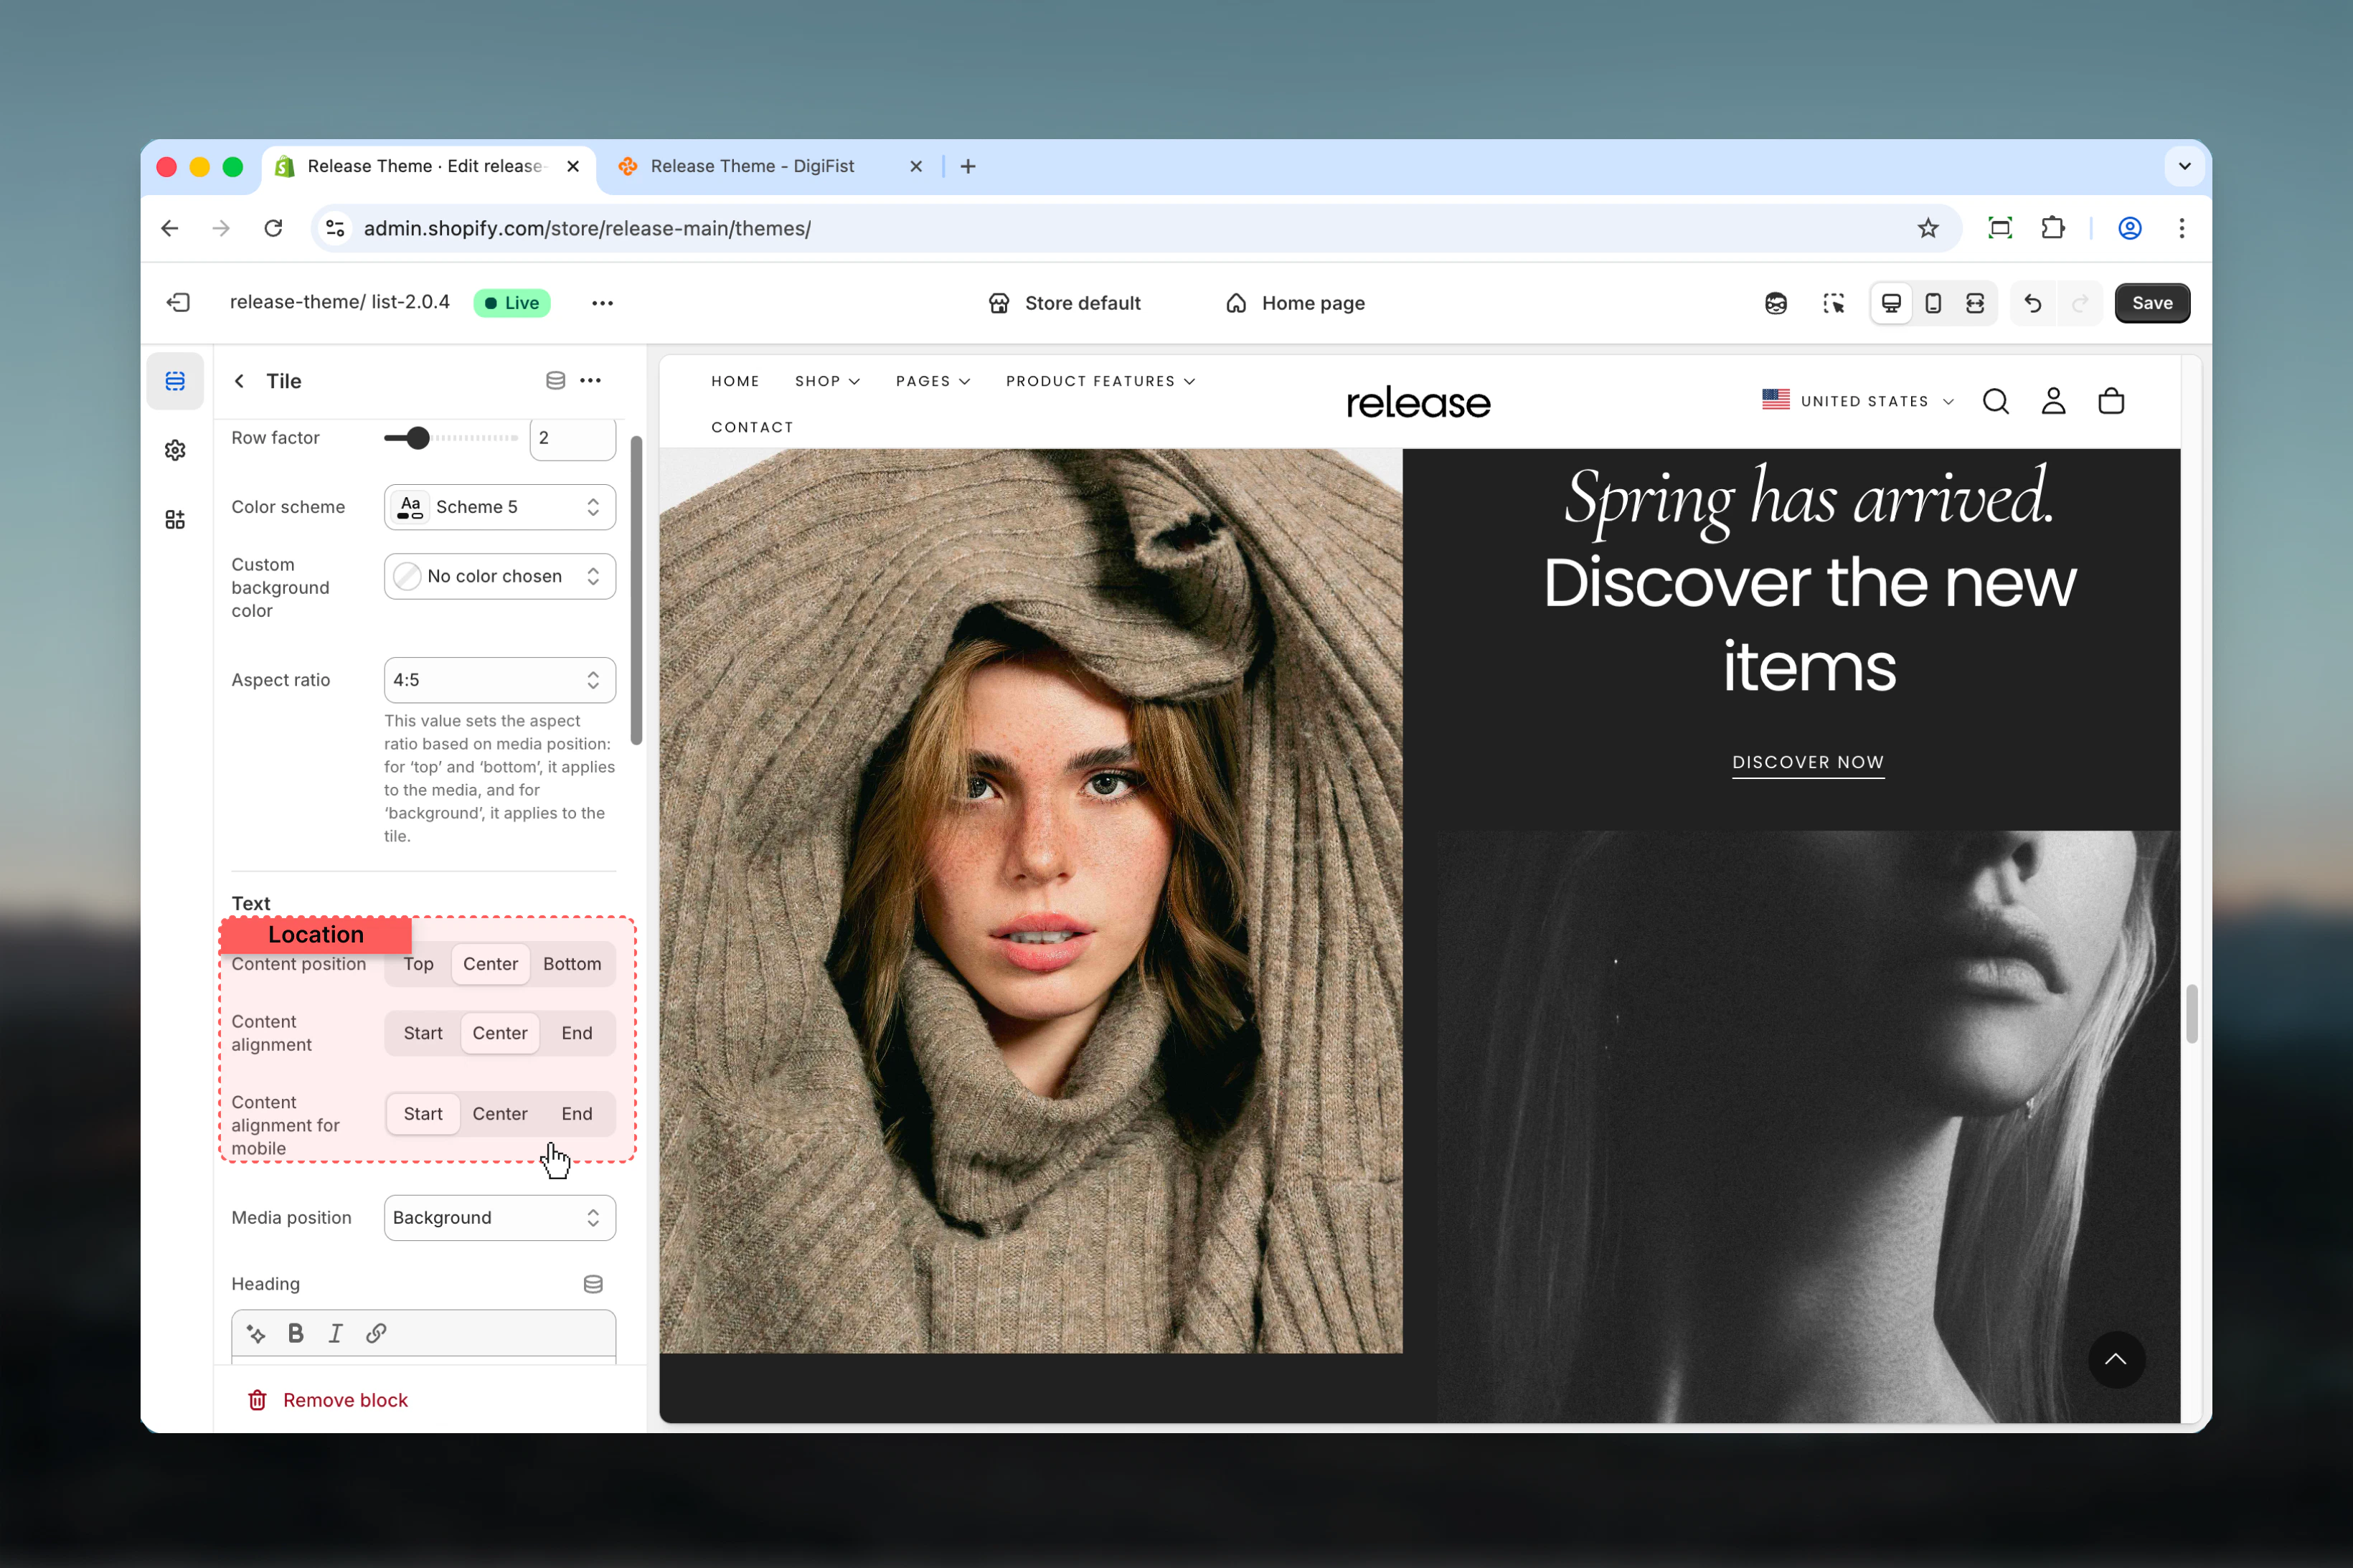Expand the PAGES menu in preview
Viewport: 2353px width, 1568px height.
point(933,381)
